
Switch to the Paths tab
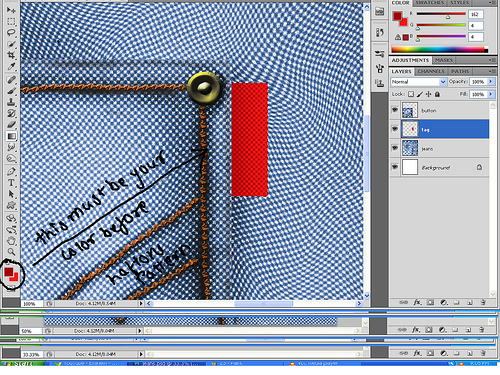click(460, 71)
